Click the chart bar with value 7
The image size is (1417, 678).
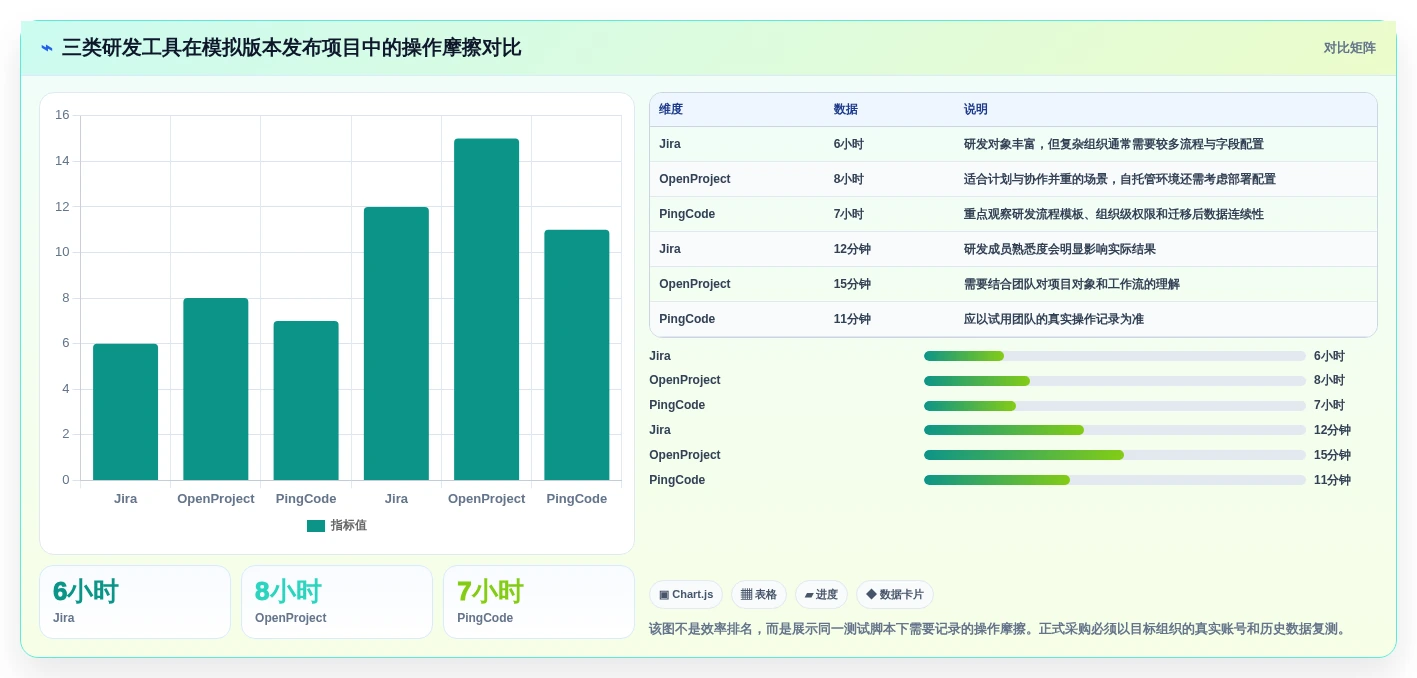coord(306,400)
